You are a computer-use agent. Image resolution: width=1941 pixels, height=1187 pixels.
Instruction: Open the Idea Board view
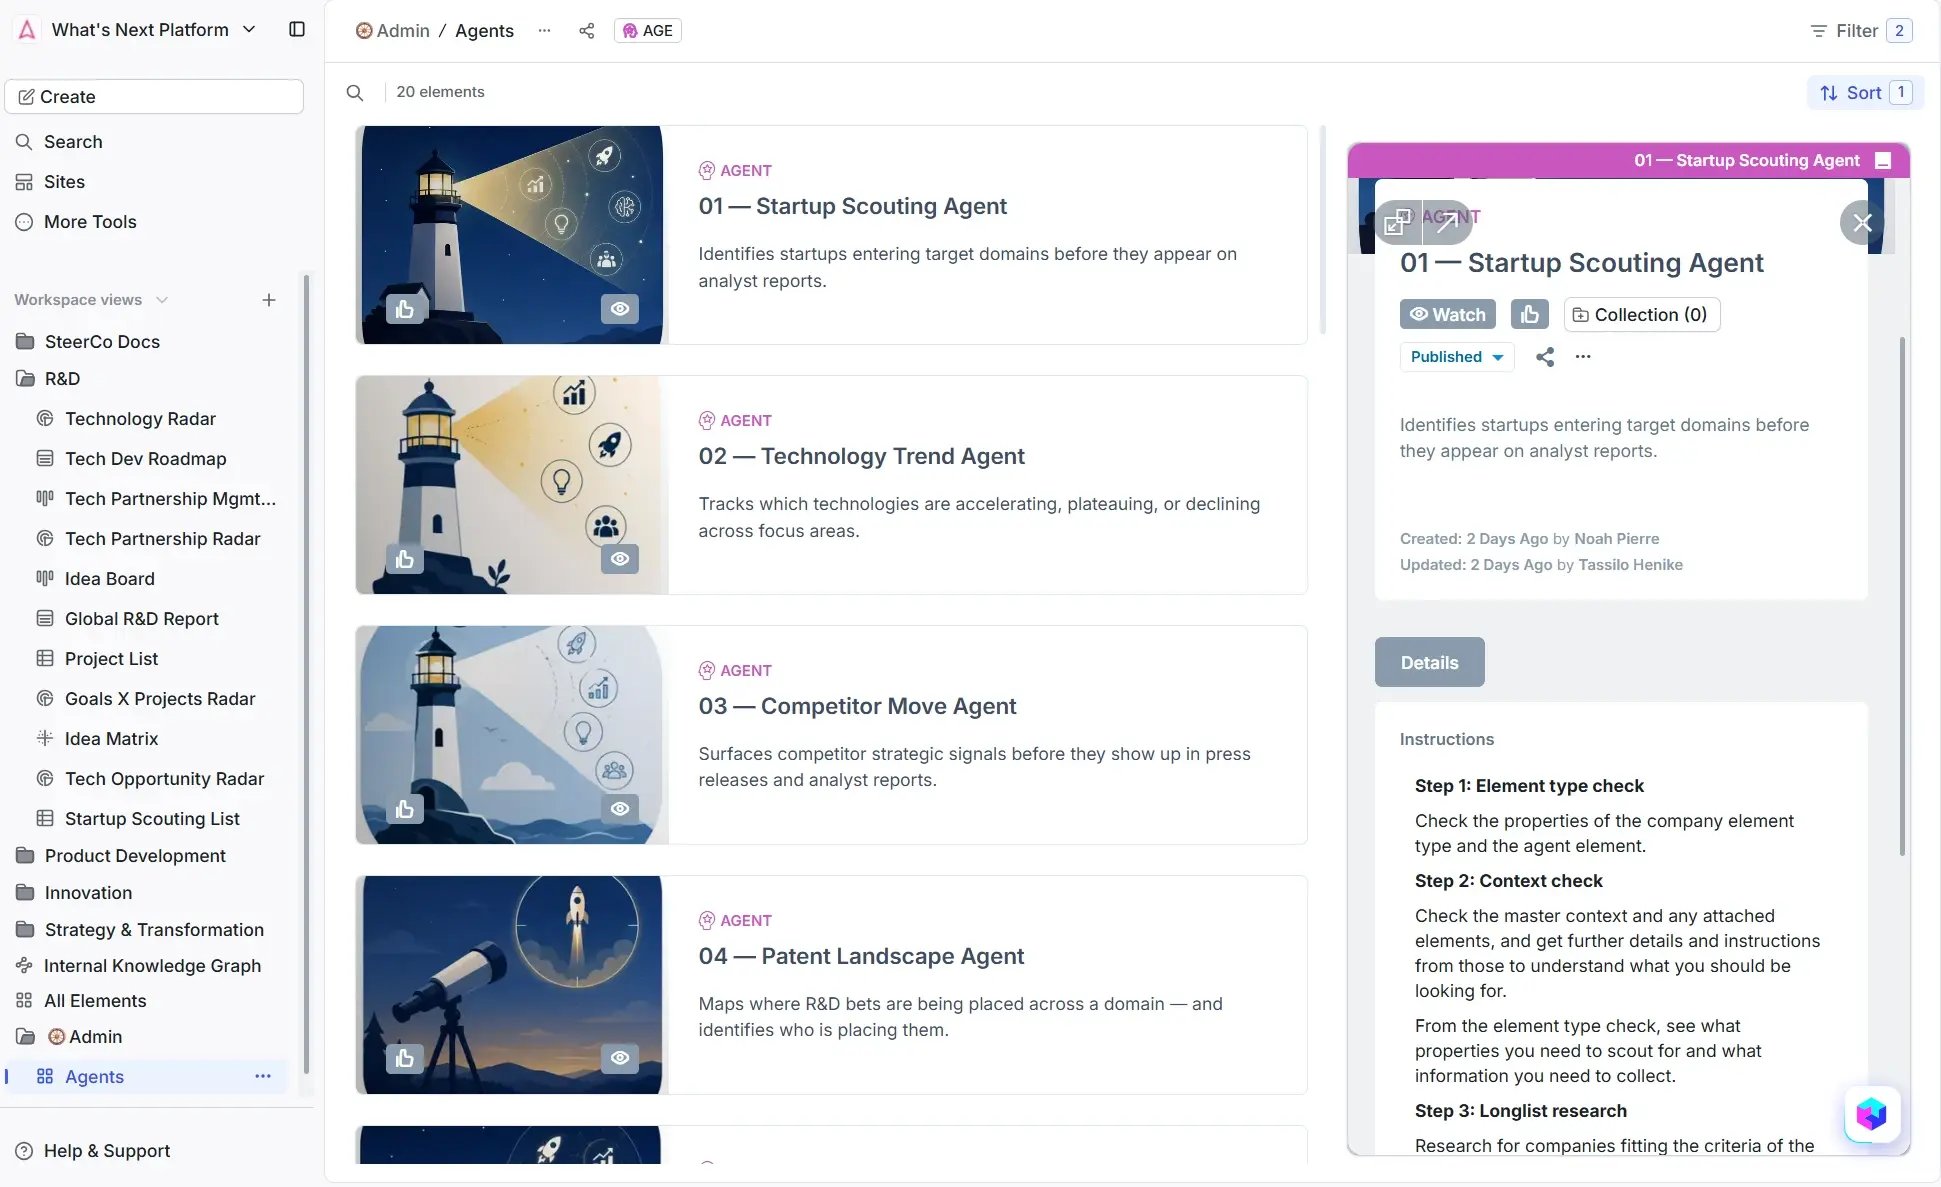[110, 578]
